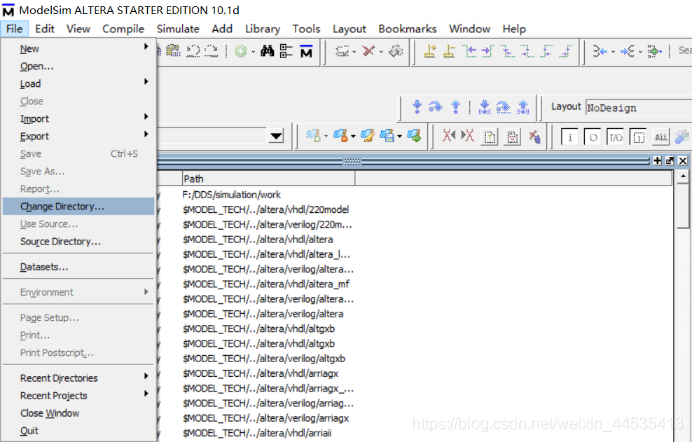Click the Insert Cursor yellow icon
The image size is (693, 442).
(430, 51)
